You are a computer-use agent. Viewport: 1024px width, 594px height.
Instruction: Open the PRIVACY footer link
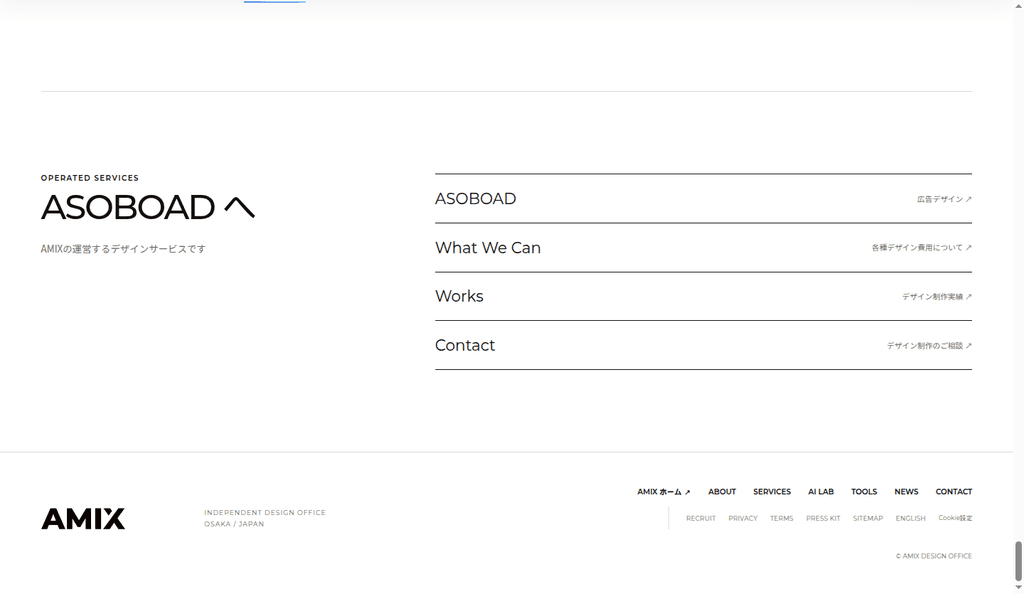point(743,518)
